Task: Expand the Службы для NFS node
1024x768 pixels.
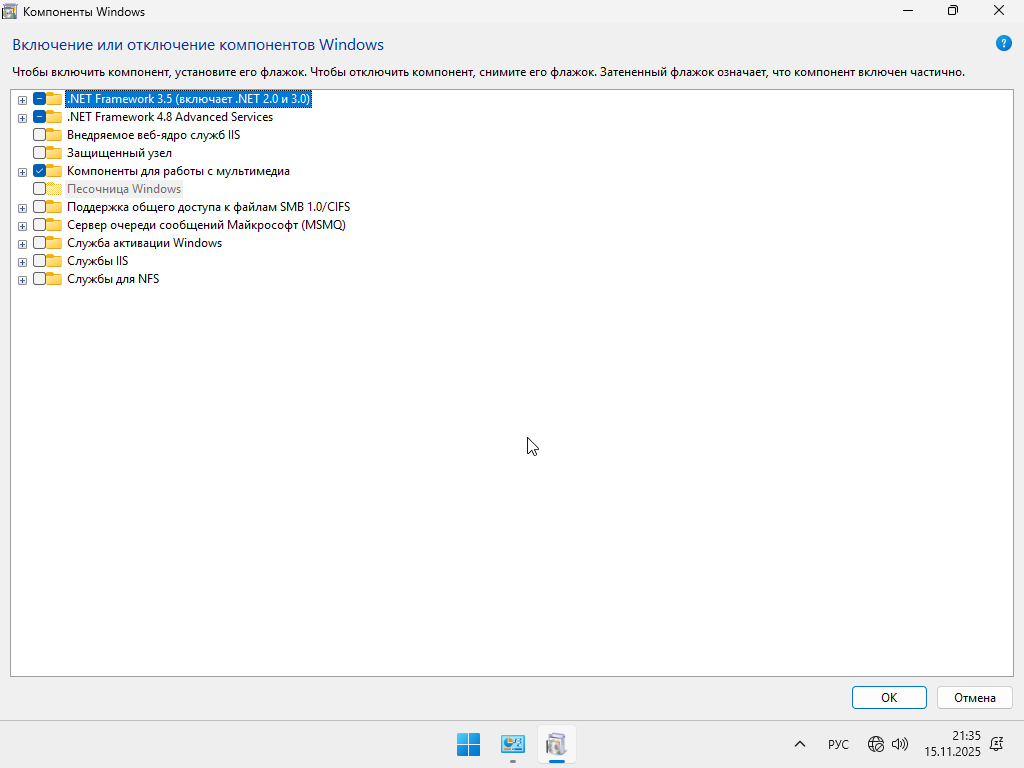Action: coord(22,280)
